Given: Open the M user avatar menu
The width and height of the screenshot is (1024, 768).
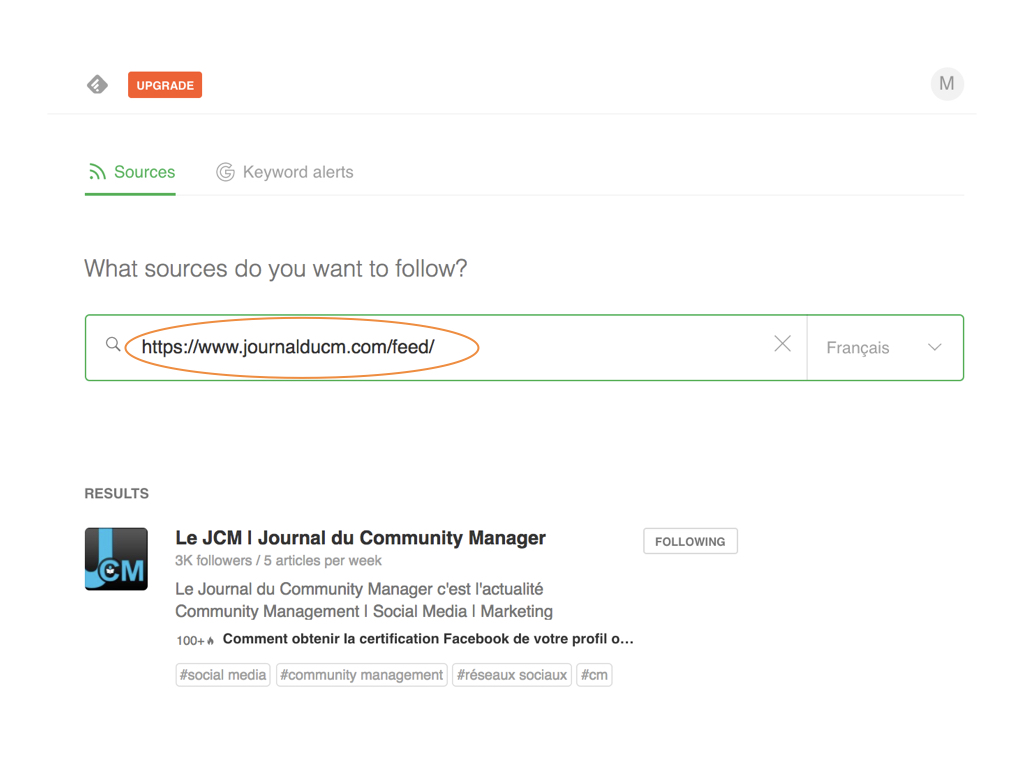Looking at the screenshot, I should (947, 84).
